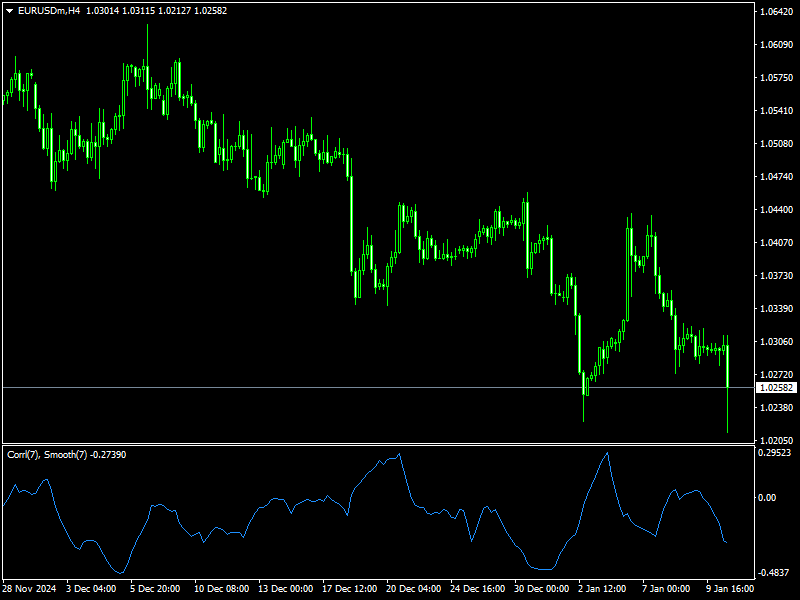Screen dimensions: 800x600
Task: Click the 1.03730 price scale value
Action: coord(777,276)
